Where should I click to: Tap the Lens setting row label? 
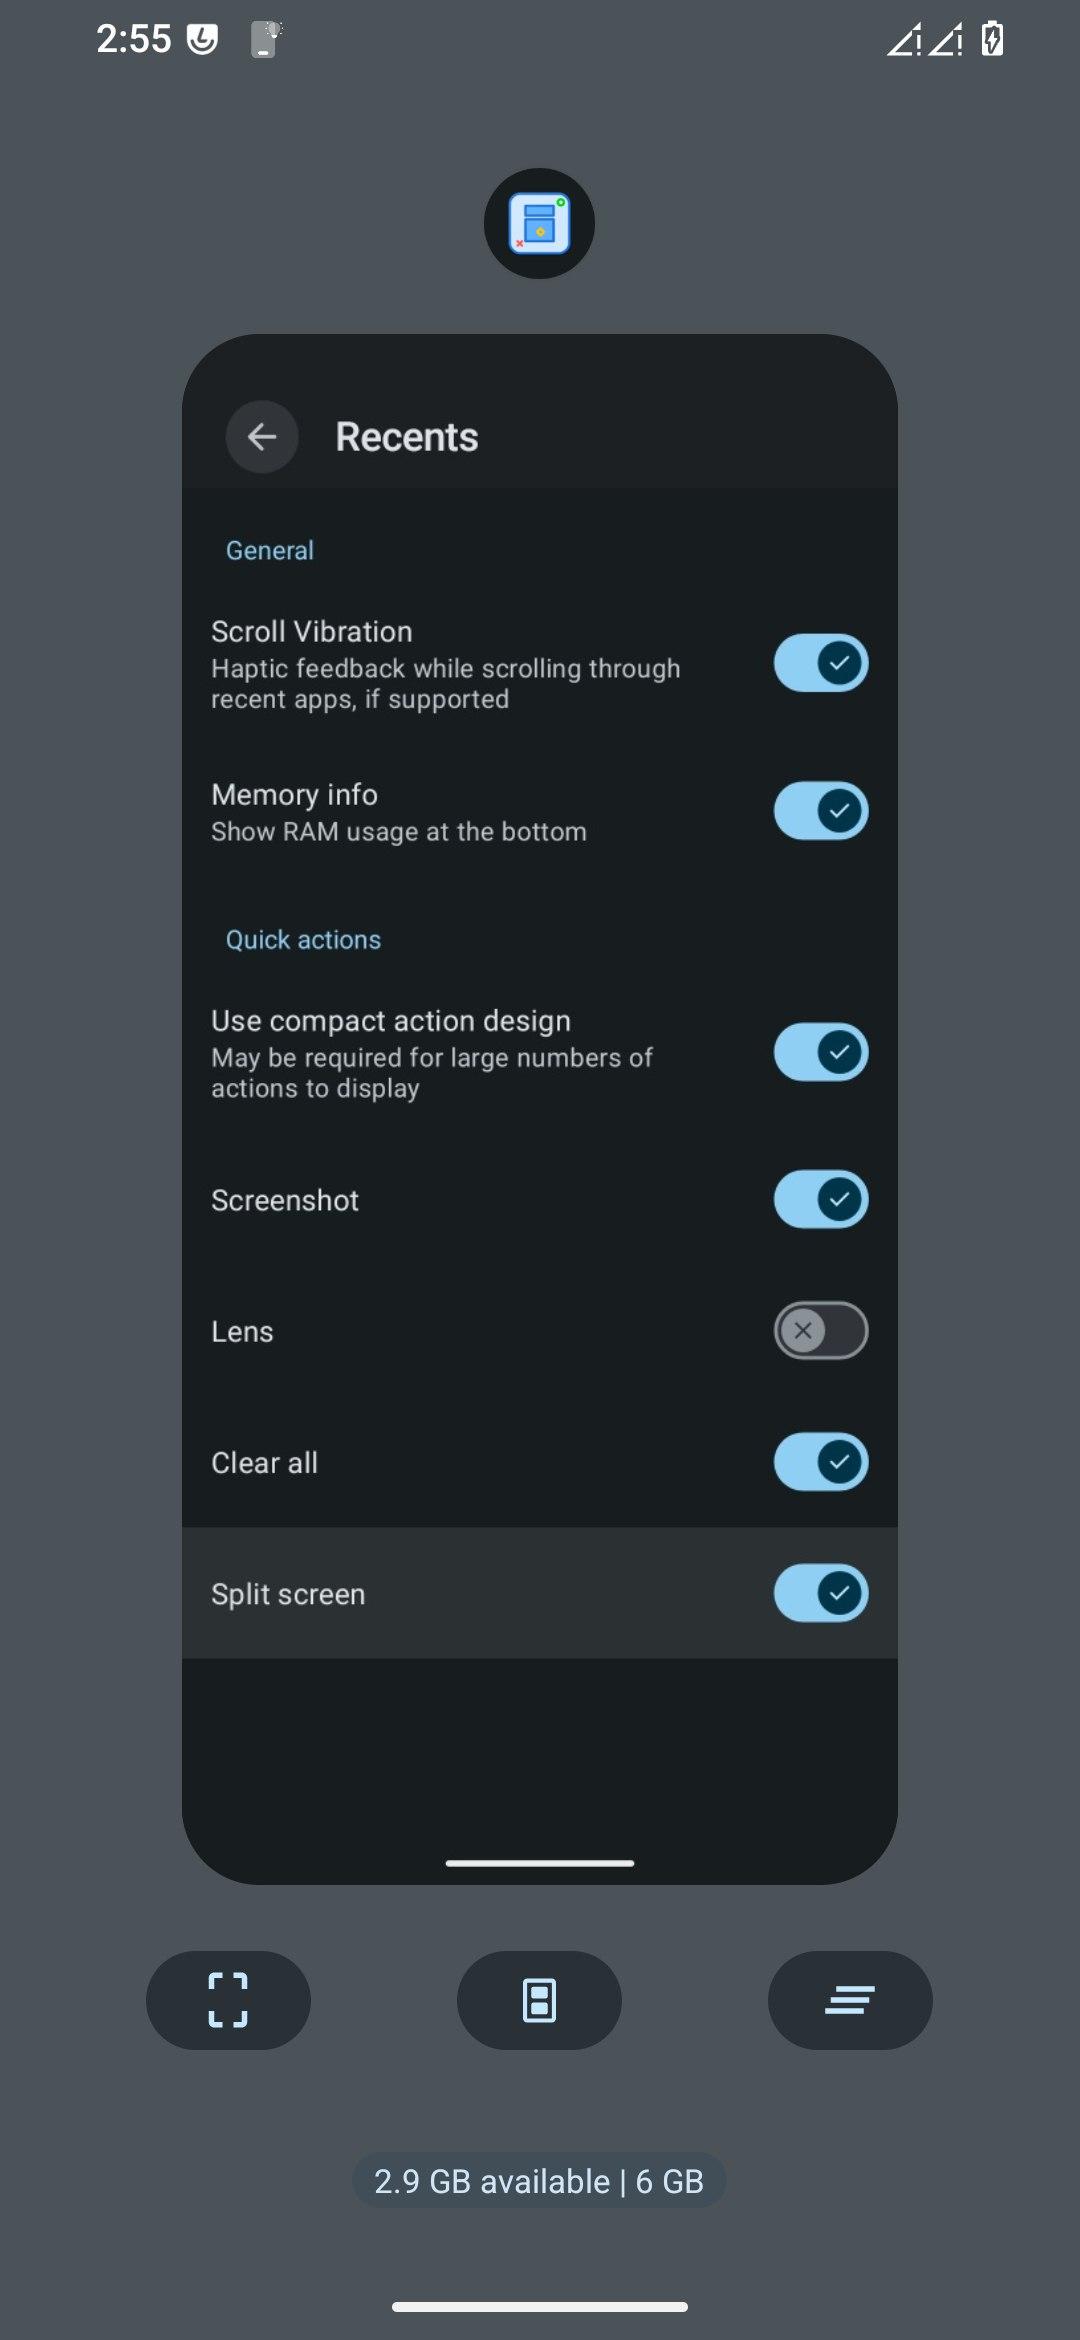(x=242, y=1332)
